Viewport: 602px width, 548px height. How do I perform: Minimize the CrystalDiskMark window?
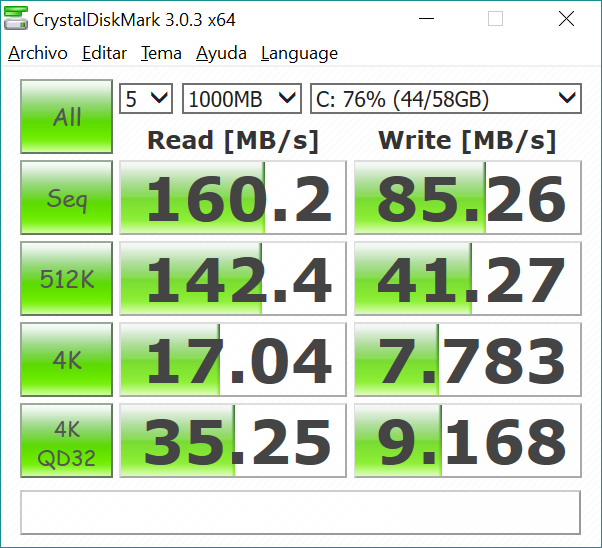[x=426, y=18]
